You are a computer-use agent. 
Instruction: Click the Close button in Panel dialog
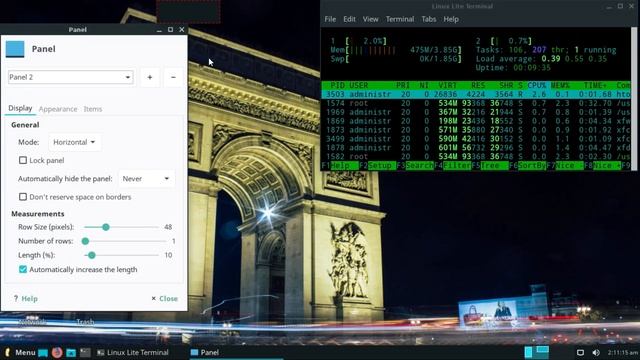click(x=164, y=299)
